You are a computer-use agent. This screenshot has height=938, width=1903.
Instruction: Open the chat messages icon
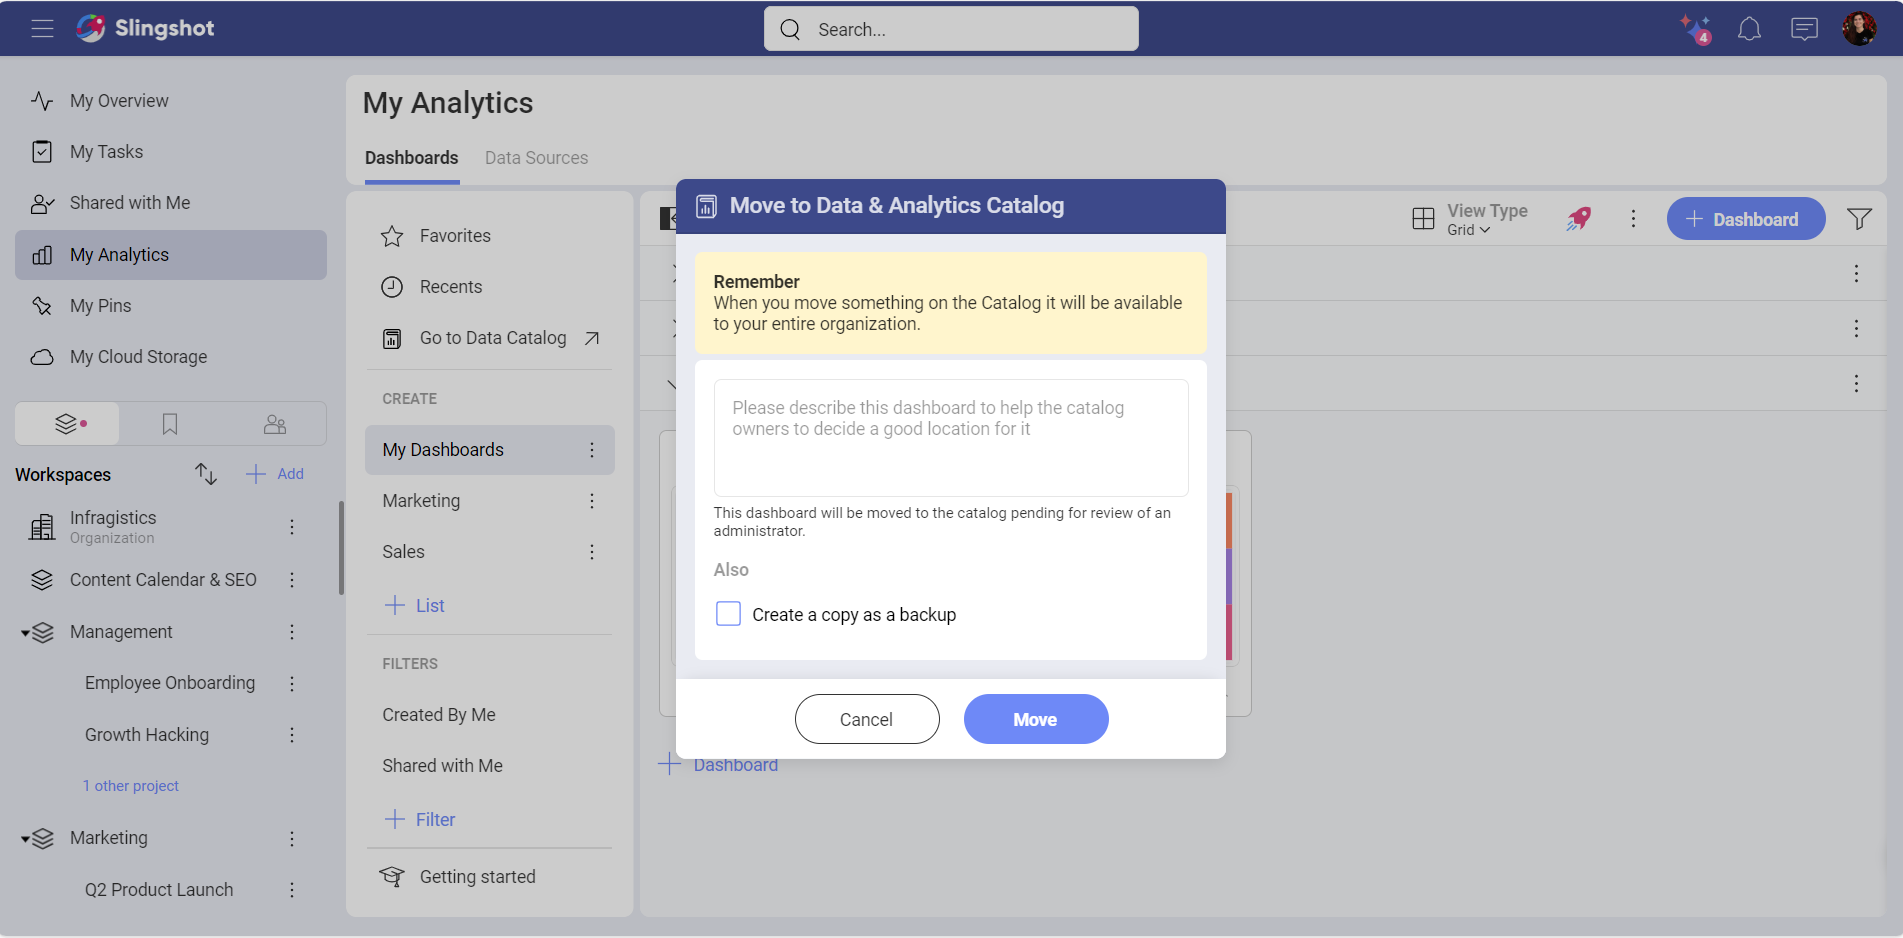[1804, 29]
